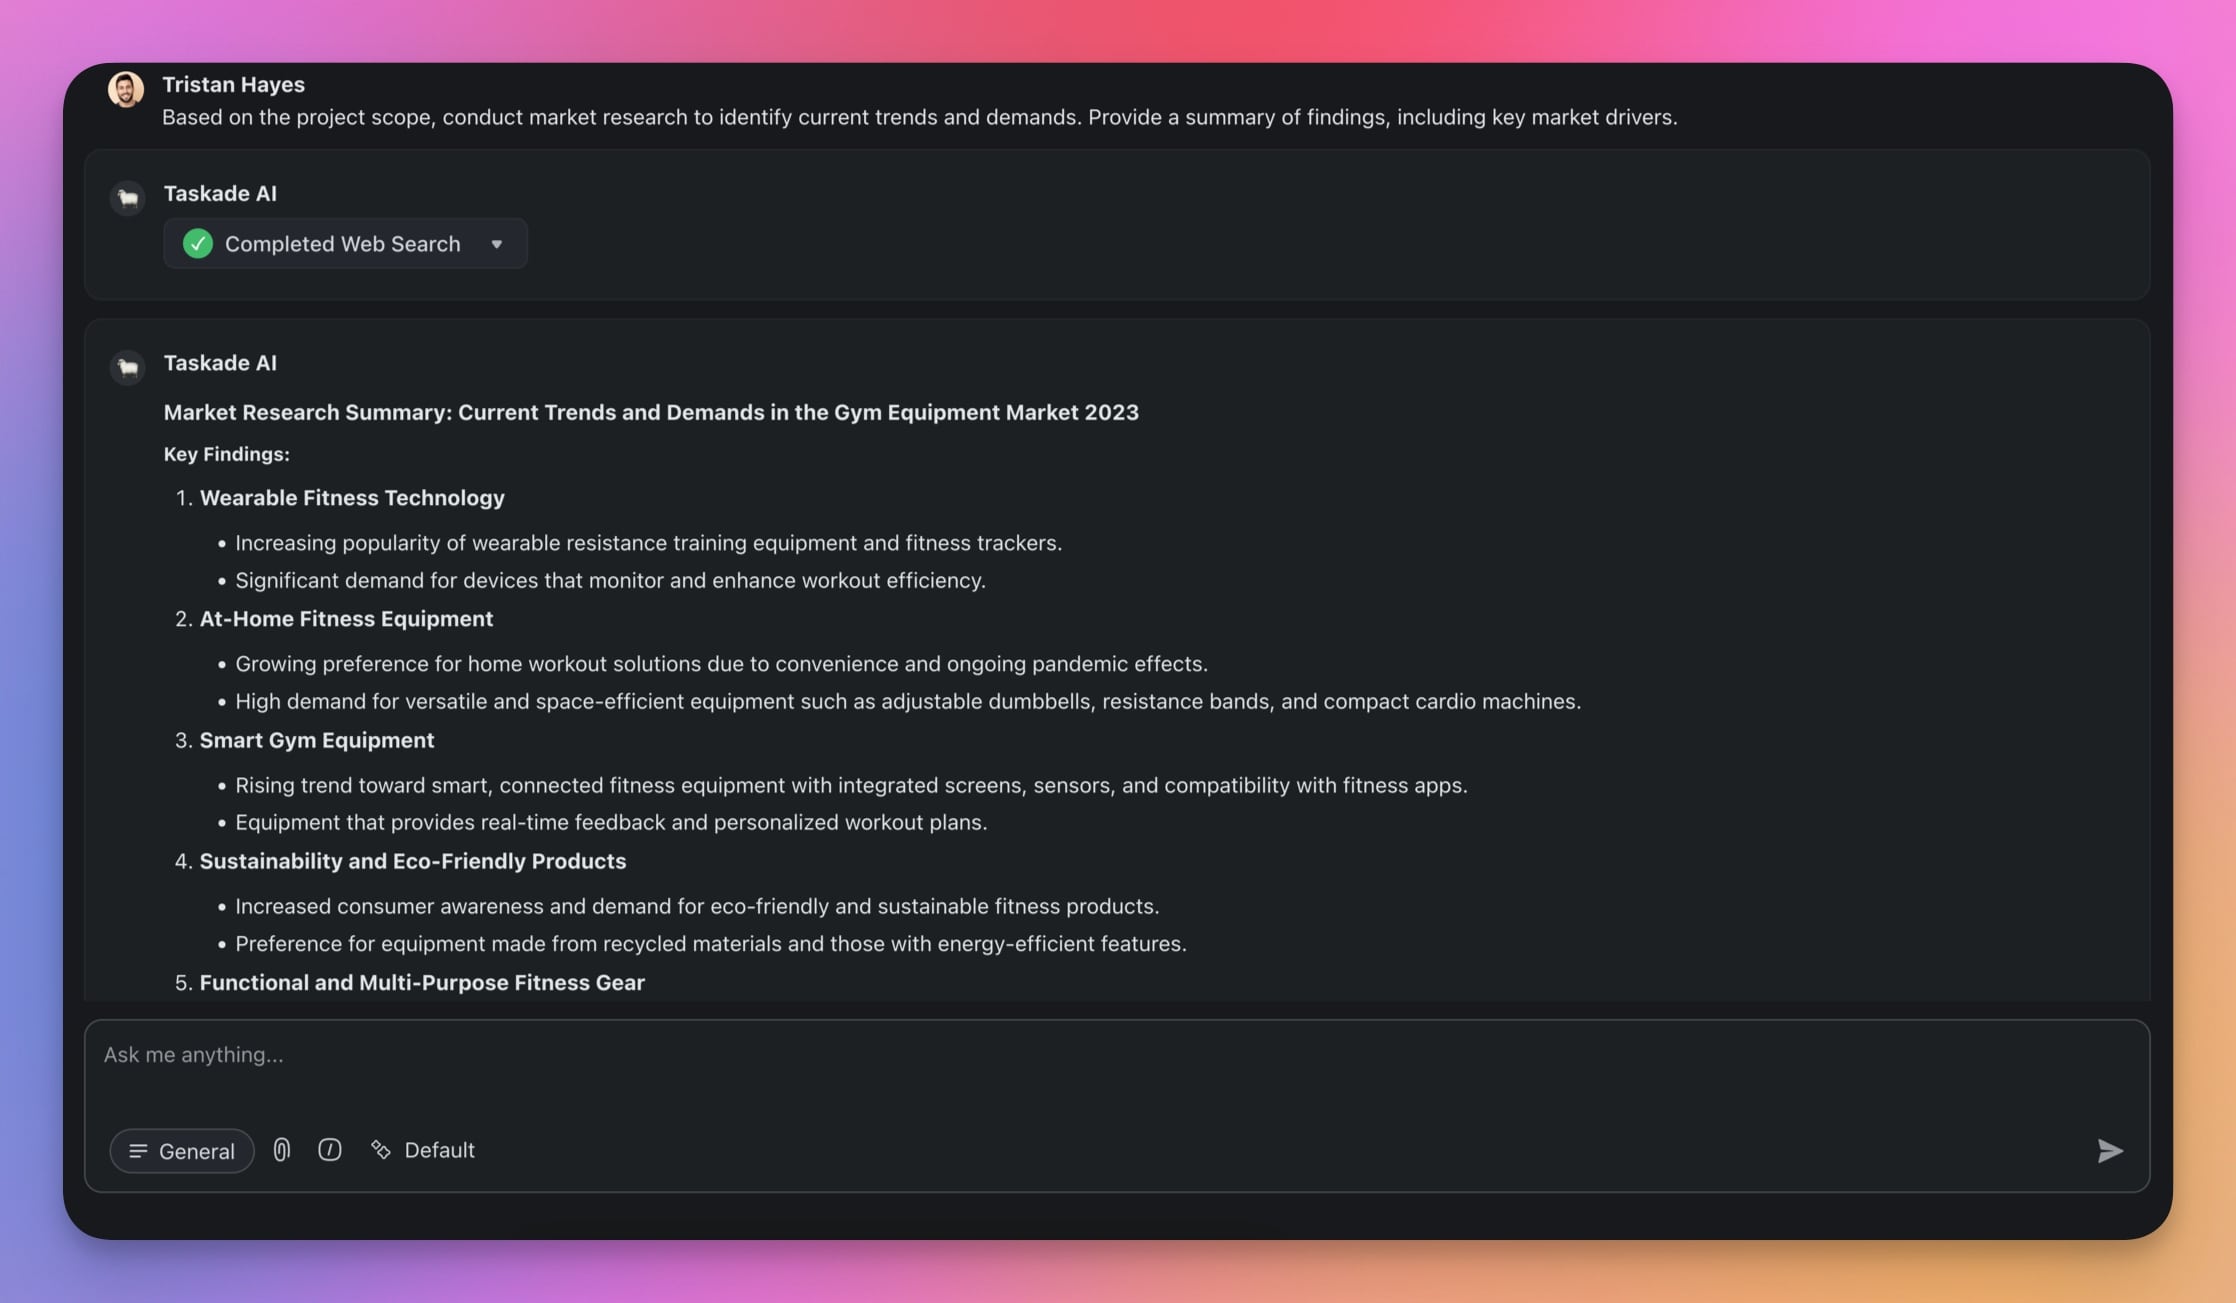Click the Taskade AI avatar on the market research reply
2236x1303 pixels.
coord(127,367)
